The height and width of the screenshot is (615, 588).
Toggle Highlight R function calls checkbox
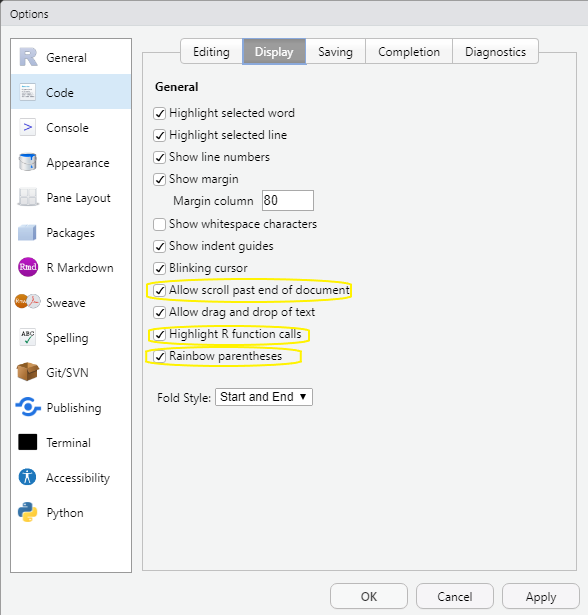[x=159, y=335]
